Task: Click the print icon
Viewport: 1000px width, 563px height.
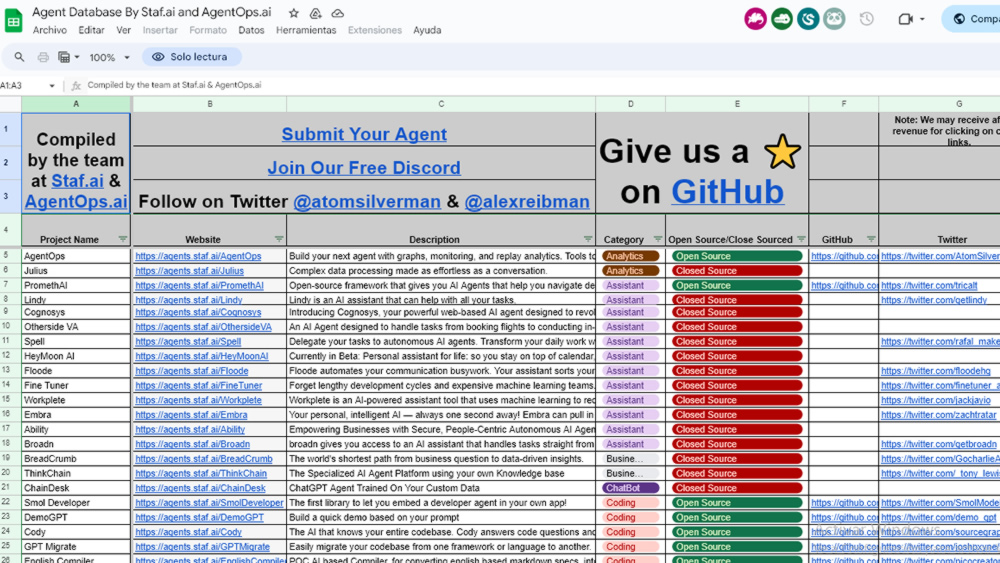Action: click(43, 57)
